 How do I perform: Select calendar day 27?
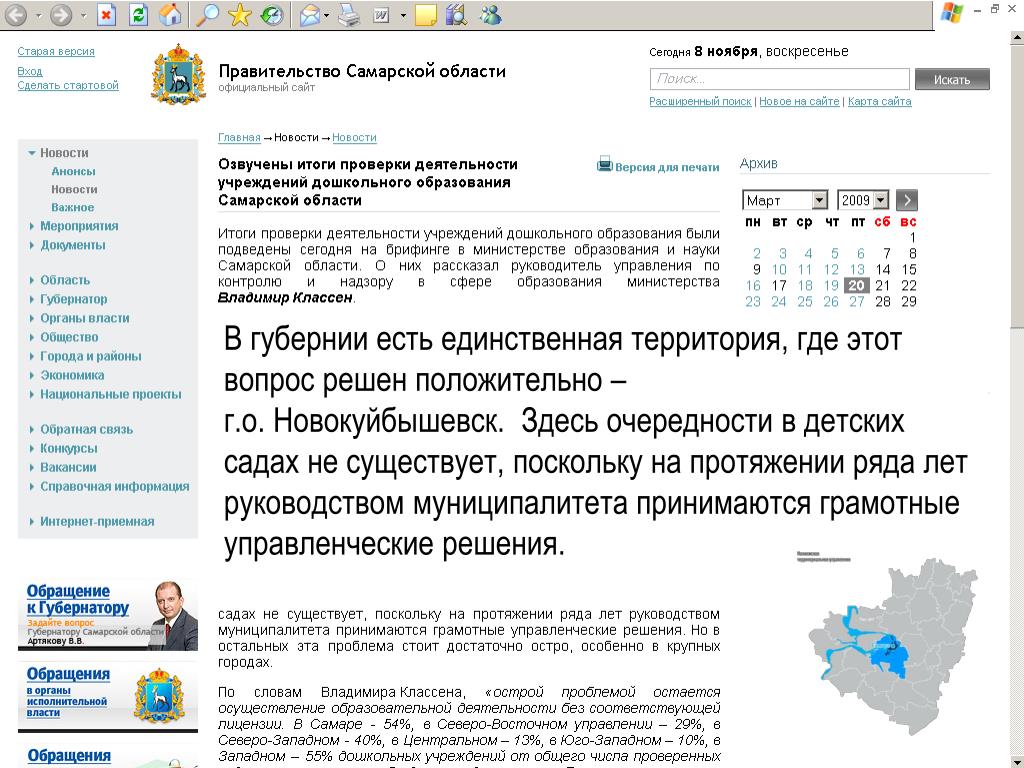pyautogui.click(x=857, y=301)
